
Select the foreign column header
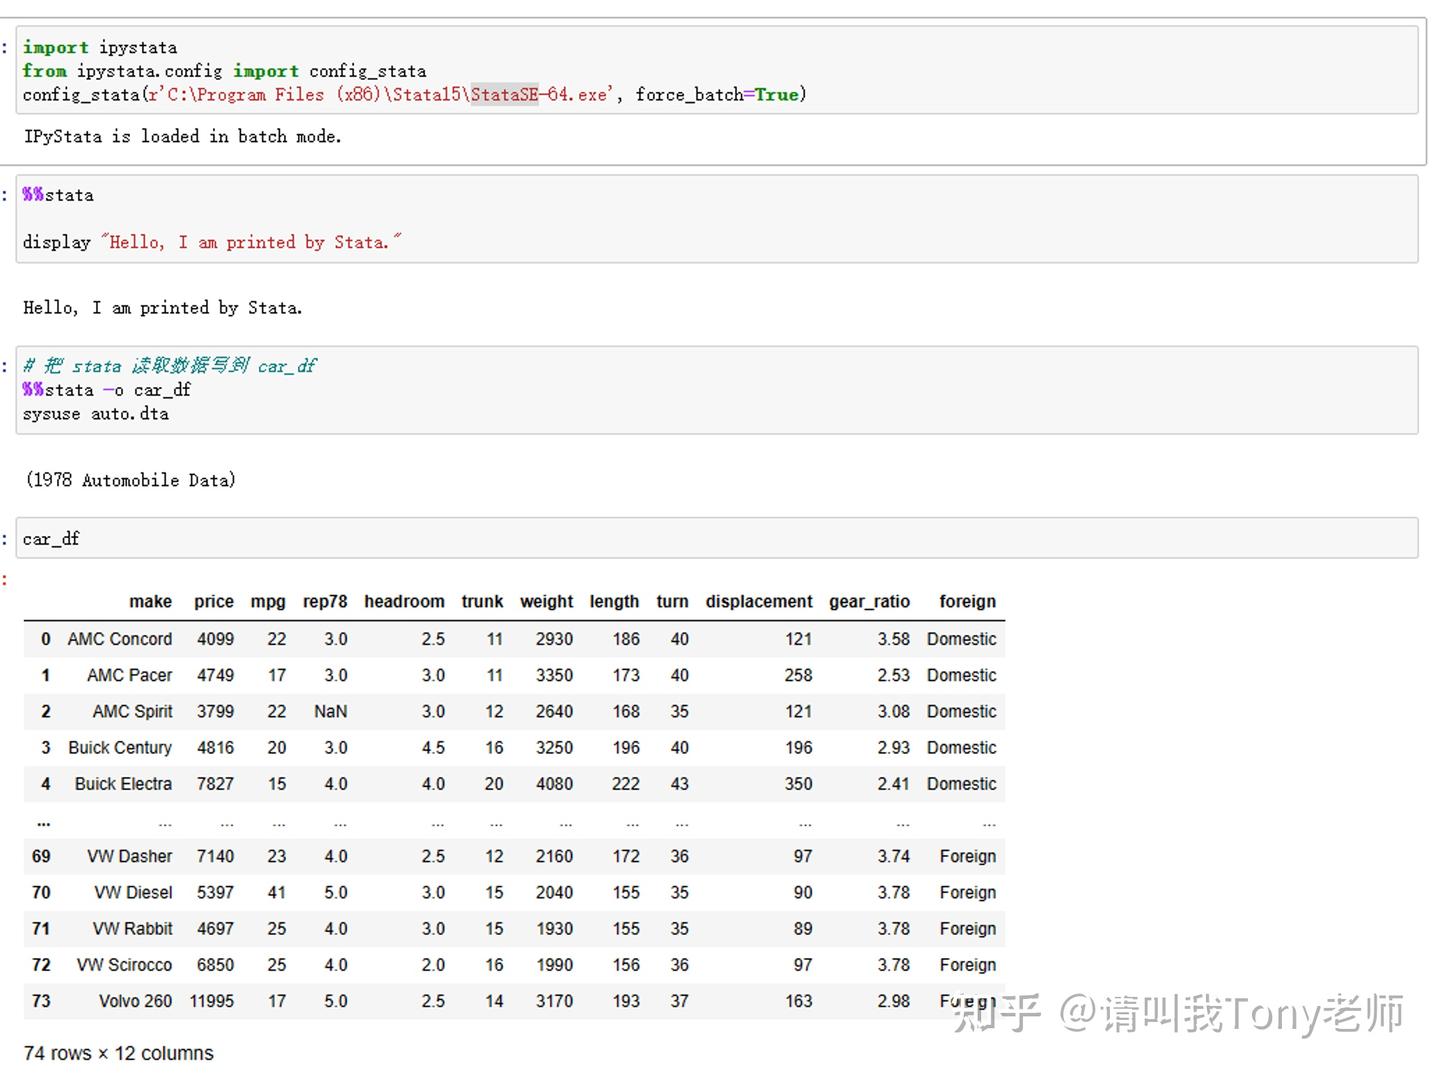[x=966, y=601]
